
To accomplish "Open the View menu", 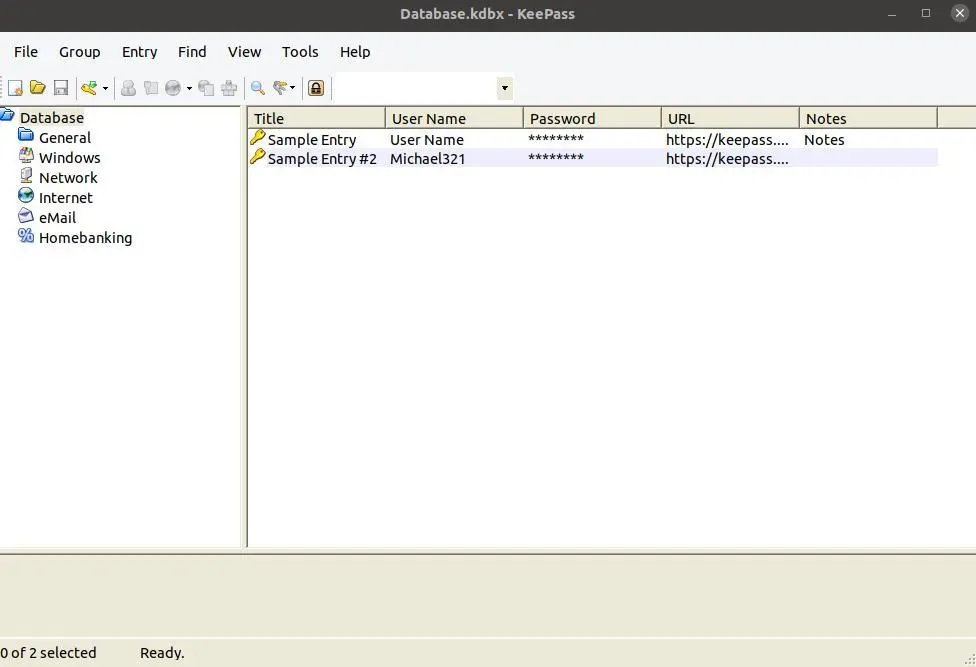I will [244, 52].
